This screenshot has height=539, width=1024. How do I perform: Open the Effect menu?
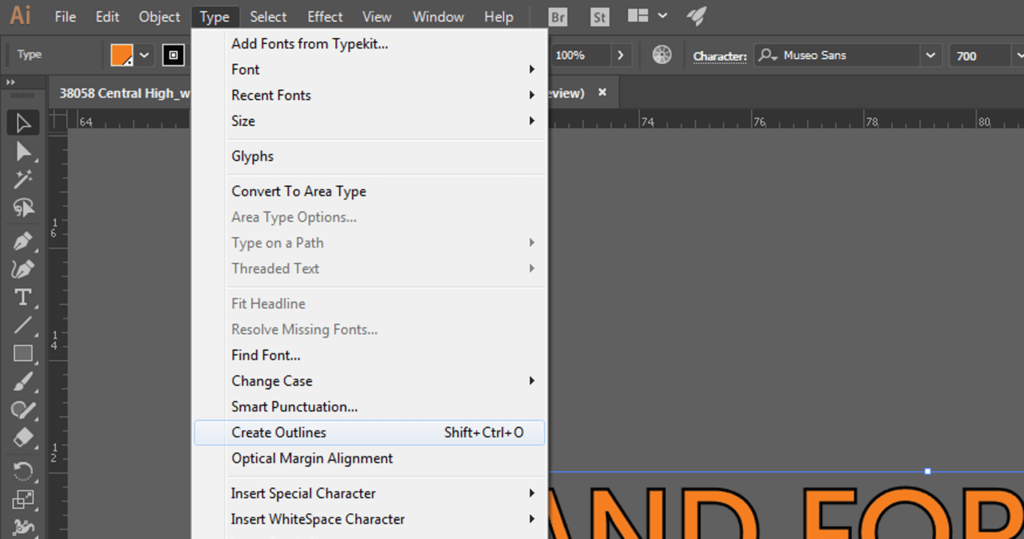(x=325, y=17)
